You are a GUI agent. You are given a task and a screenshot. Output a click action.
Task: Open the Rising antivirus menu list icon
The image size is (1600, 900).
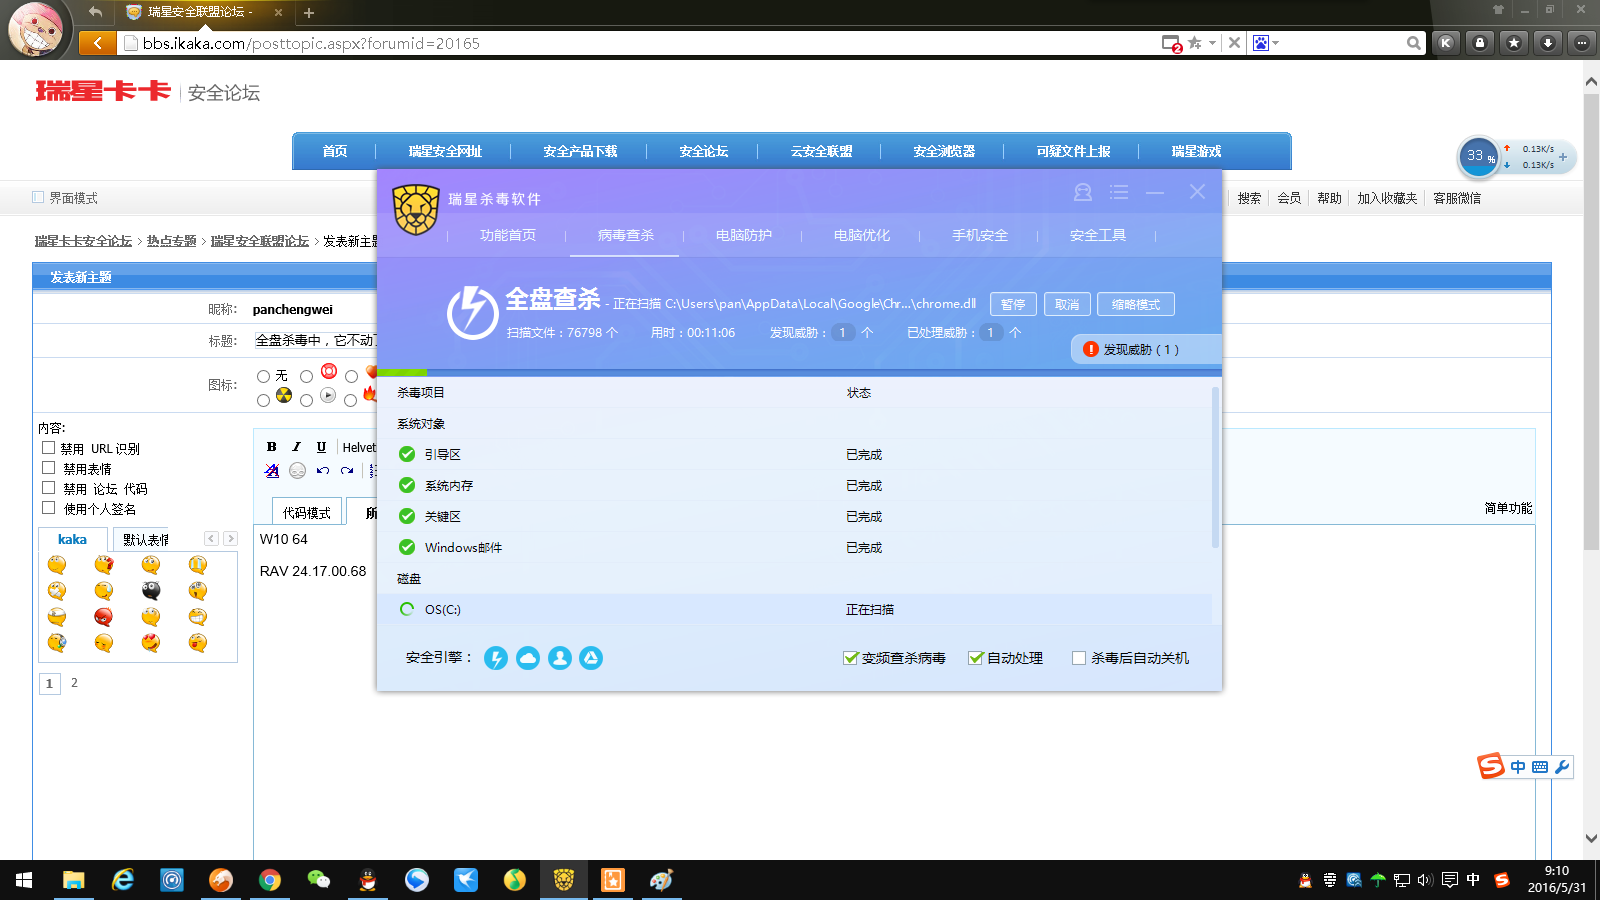[1119, 192]
